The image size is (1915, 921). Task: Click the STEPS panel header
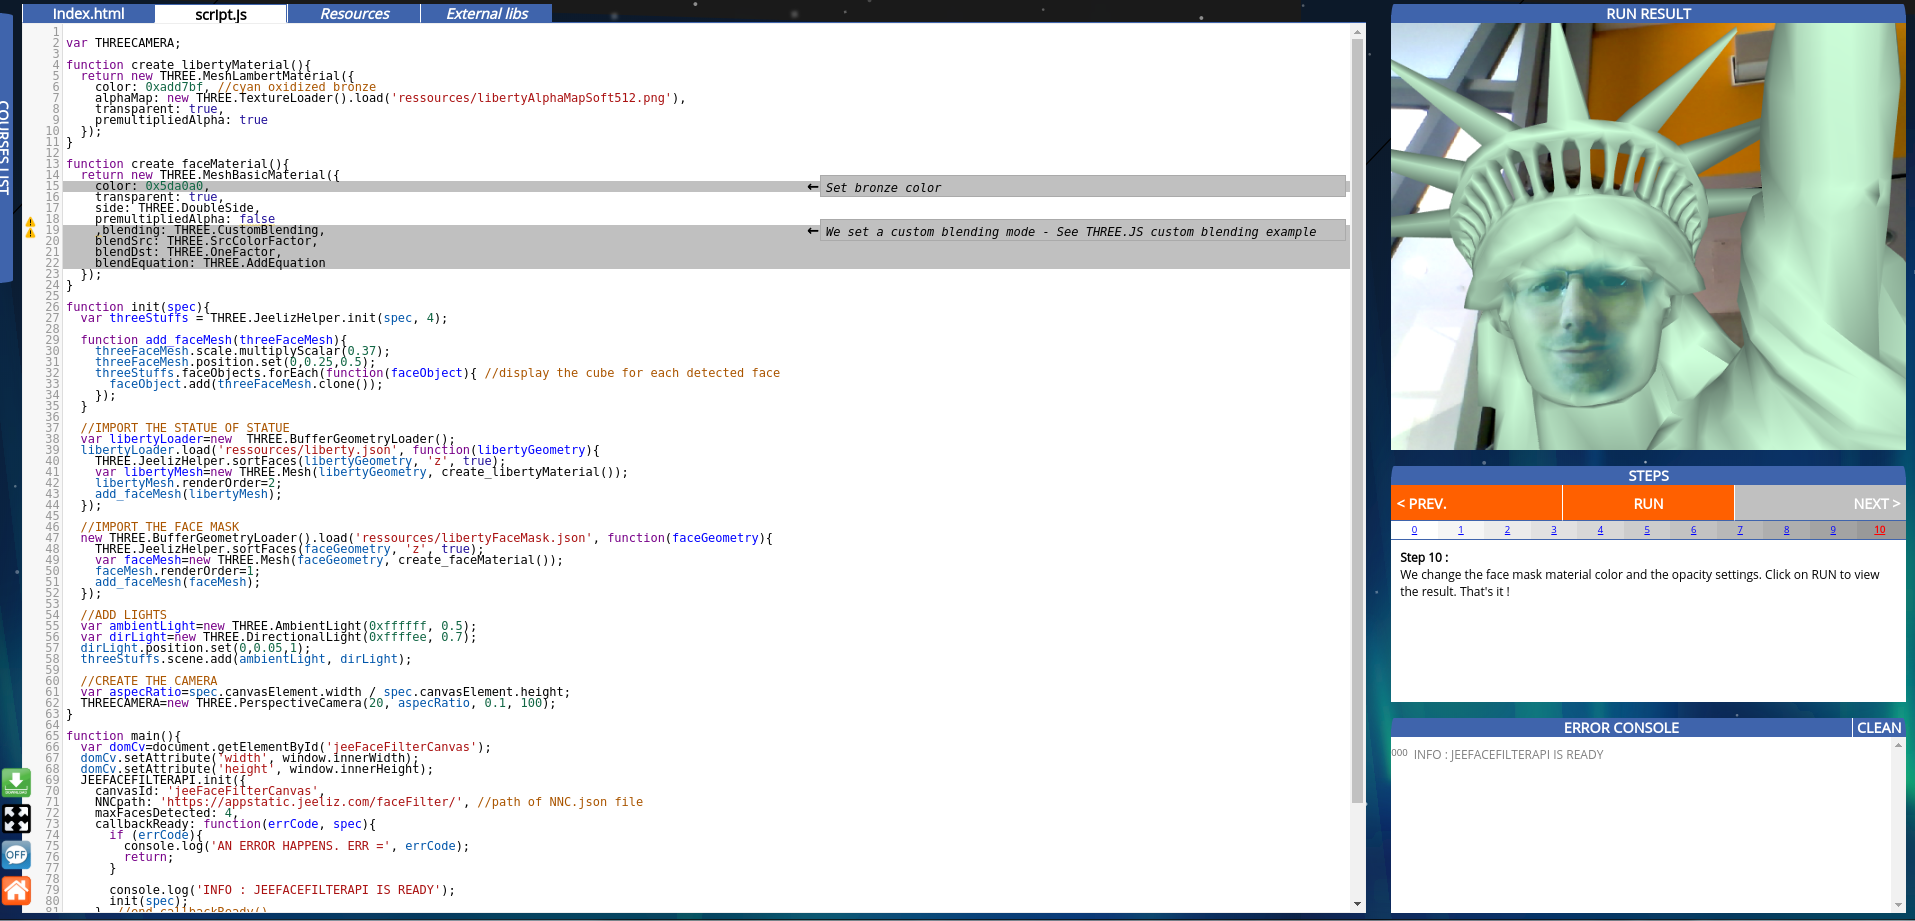pos(1648,476)
